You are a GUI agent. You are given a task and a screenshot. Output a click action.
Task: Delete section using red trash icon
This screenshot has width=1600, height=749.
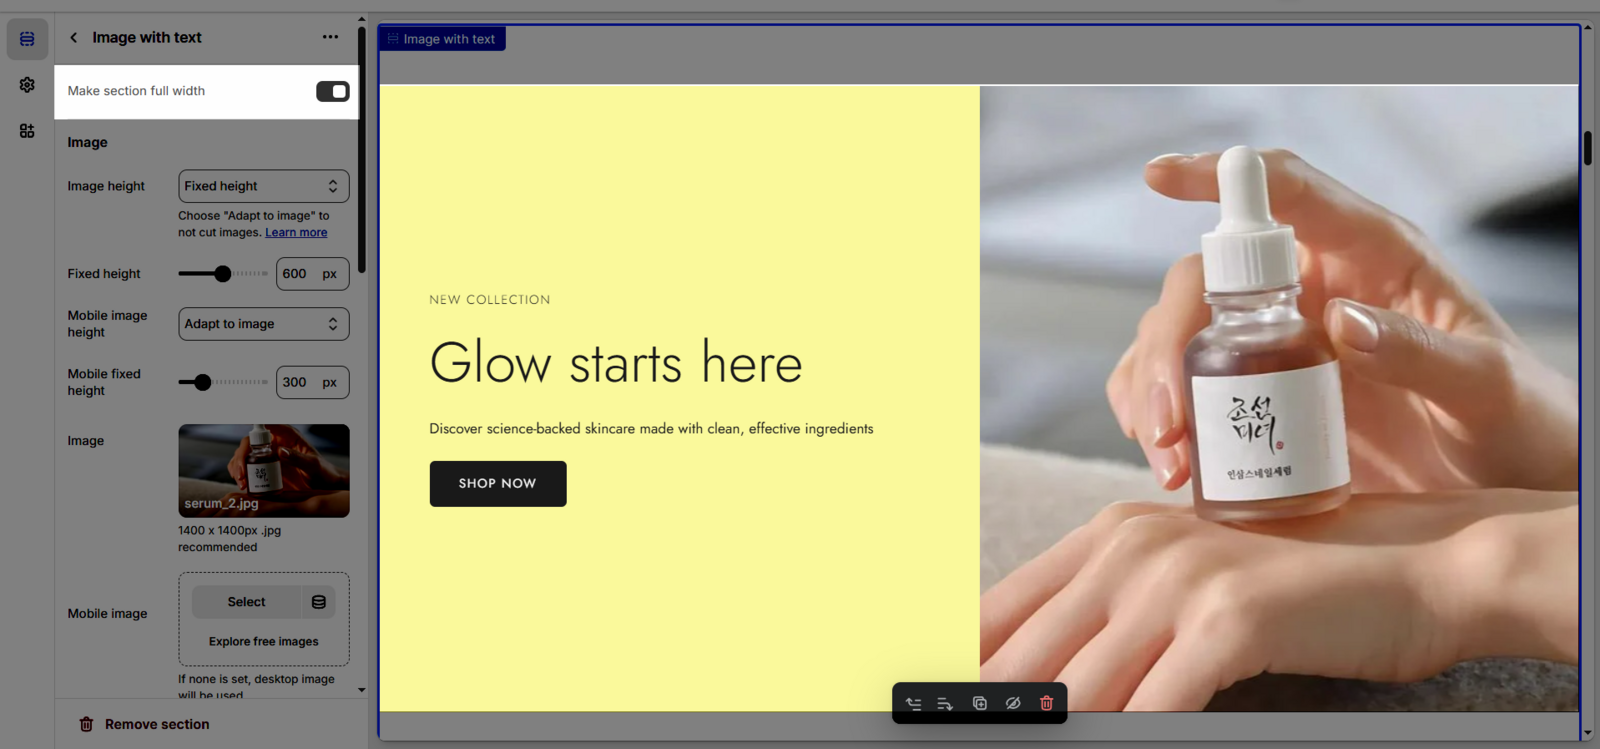1046,704
